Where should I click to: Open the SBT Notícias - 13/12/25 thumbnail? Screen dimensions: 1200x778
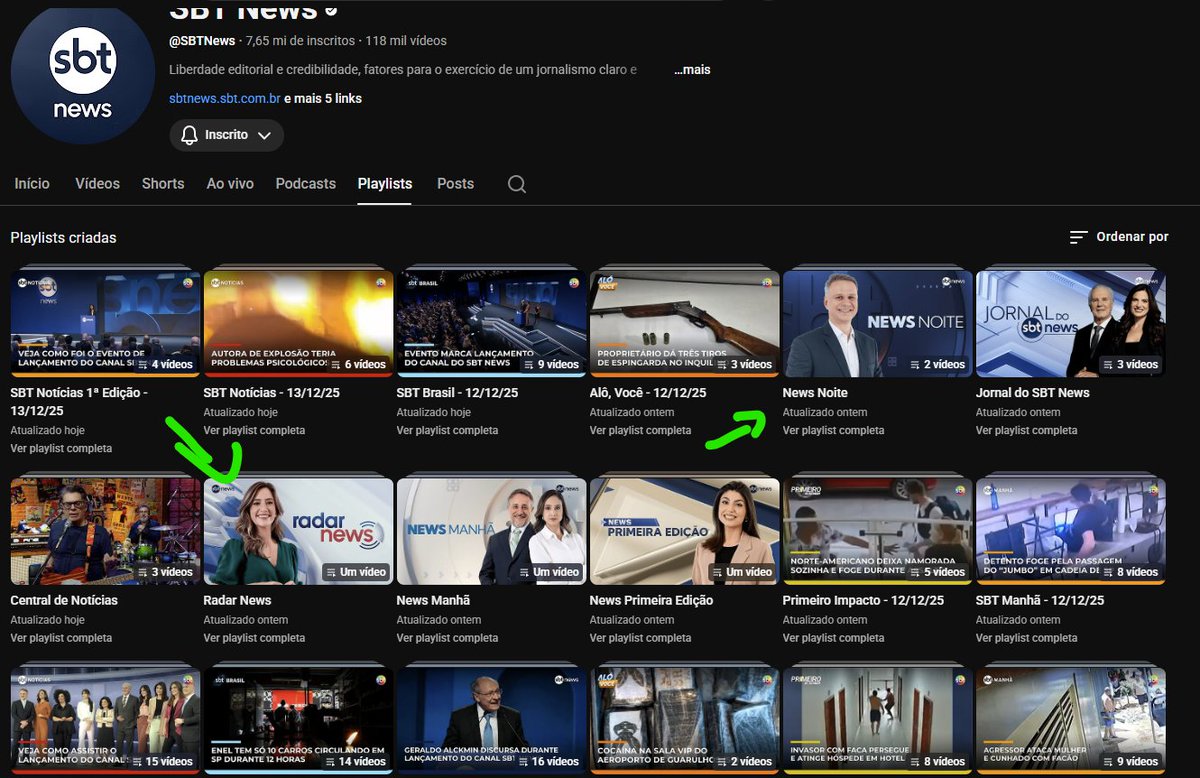point(298,323)
